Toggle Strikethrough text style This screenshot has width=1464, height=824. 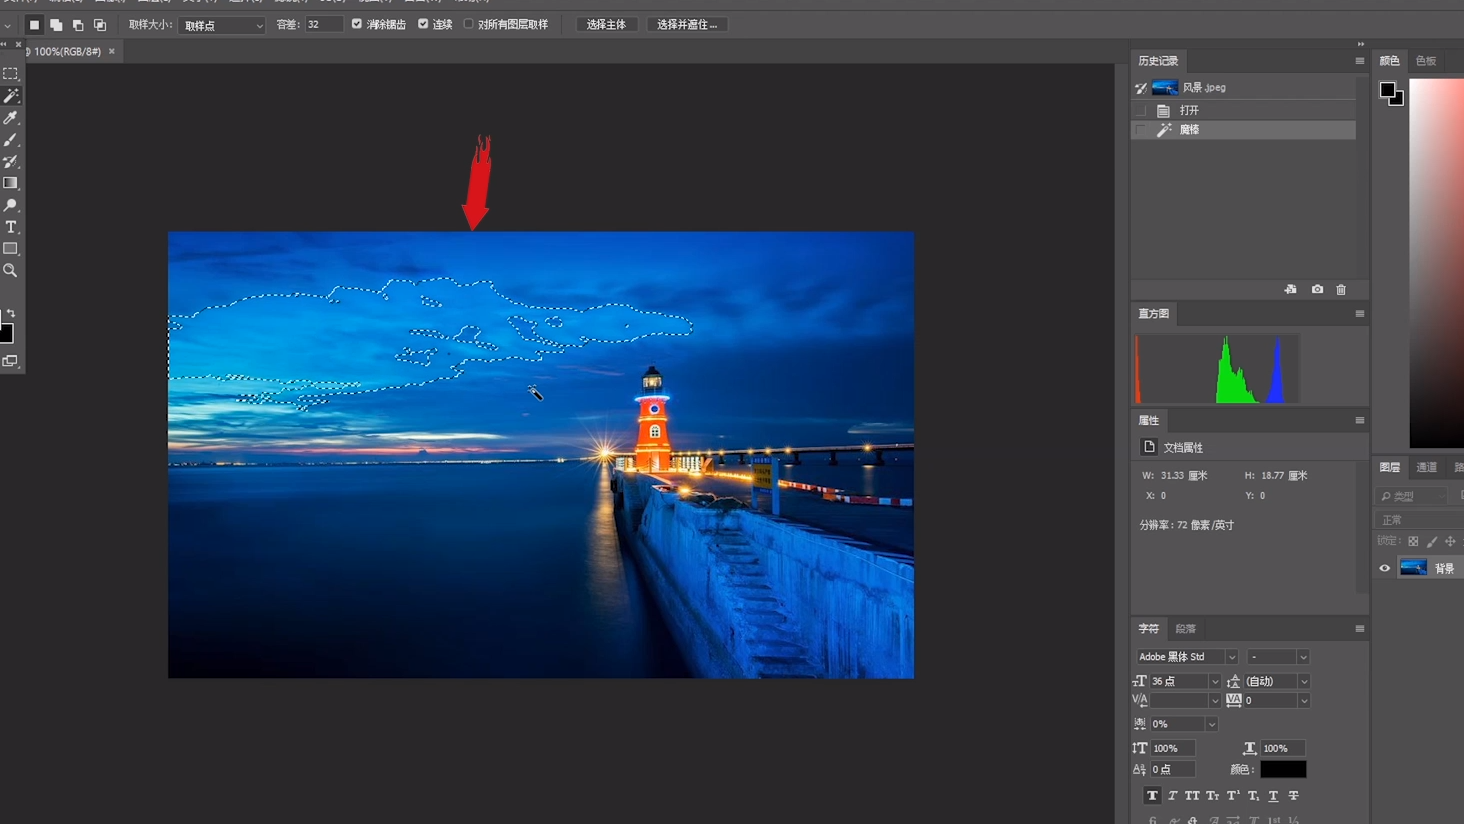(x=1293, y=796)
